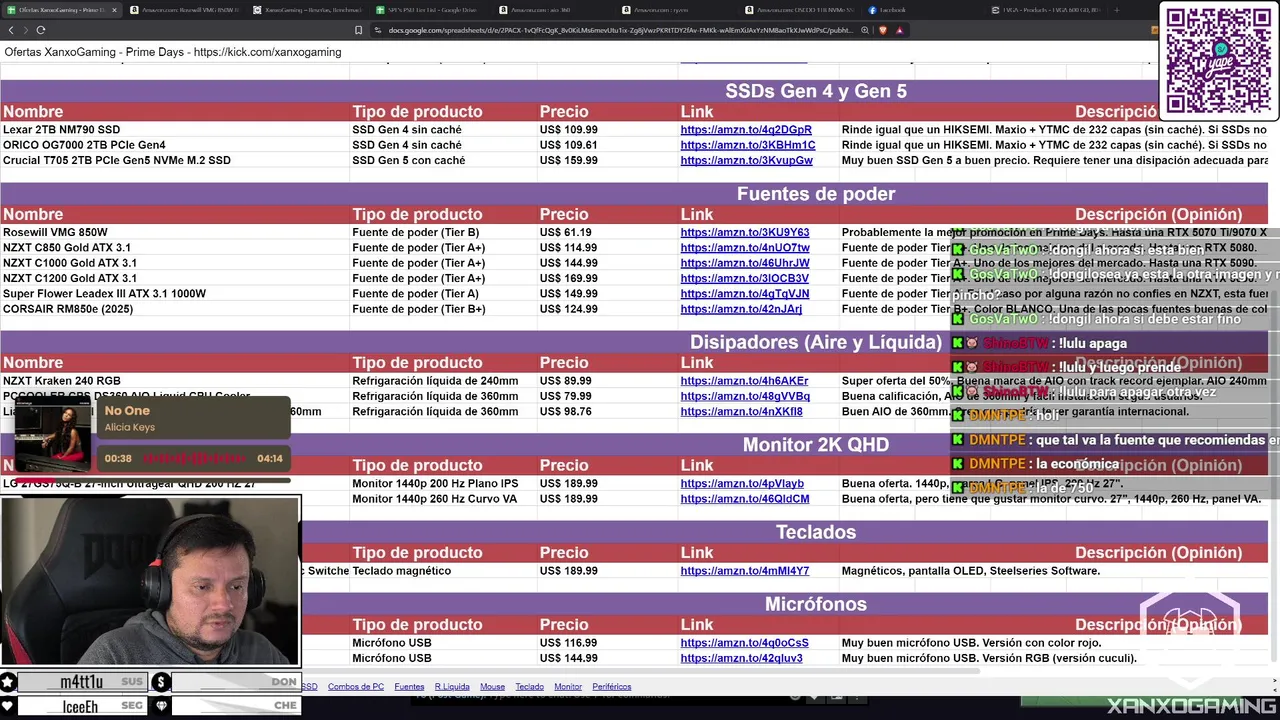Open the Brave Shields lion icon
1280x720 pixels.
(883, 30)
